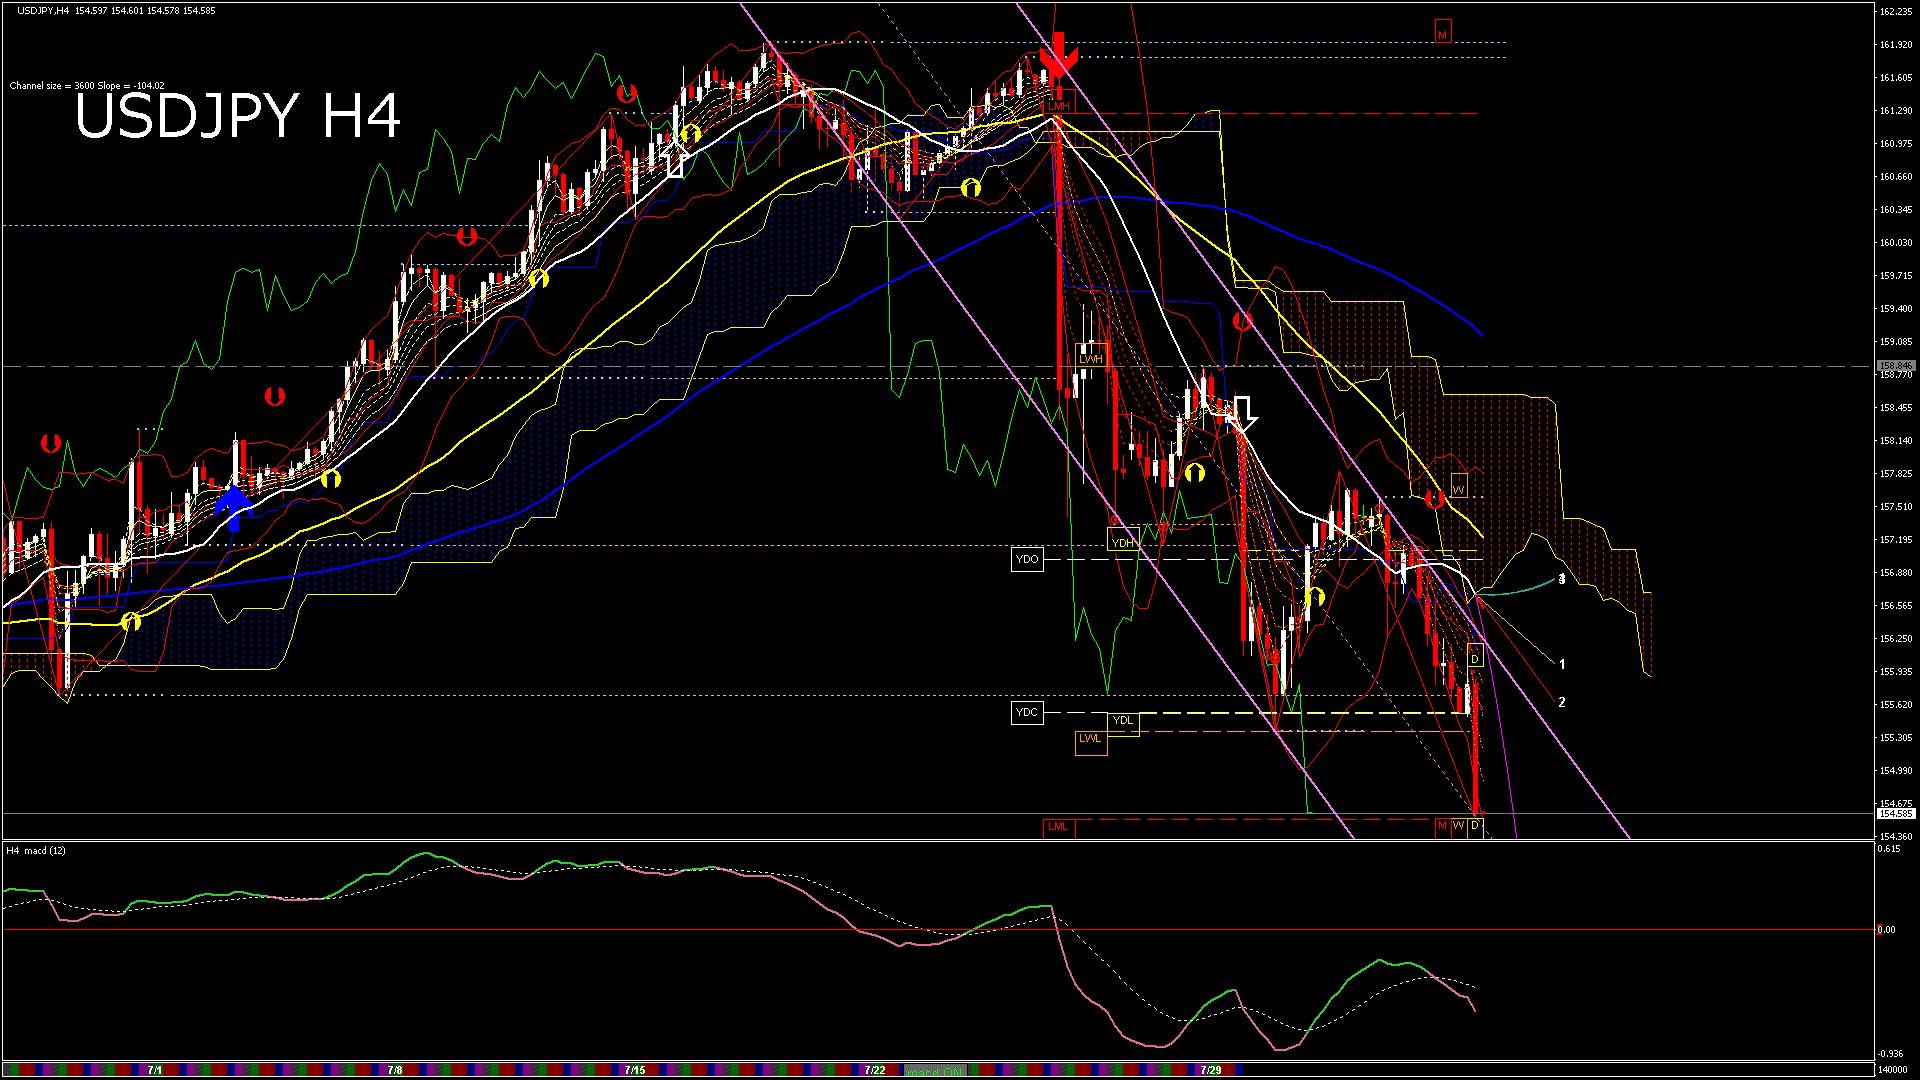Click the Channel size slope text
The width and height of the screenshot is (1920, 1080).
(x=87, y=86)
